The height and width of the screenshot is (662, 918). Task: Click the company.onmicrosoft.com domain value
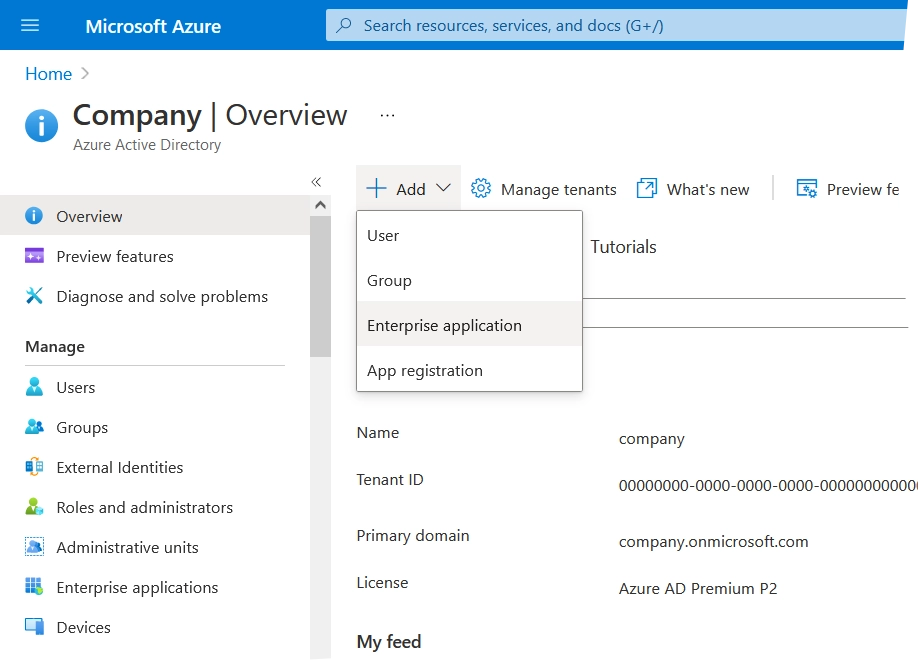click(x=713, y=541)
